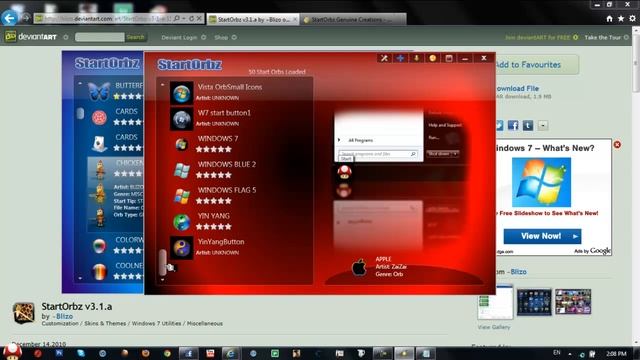Select the COOLNE orb in blue window

[x=99, y=271]
